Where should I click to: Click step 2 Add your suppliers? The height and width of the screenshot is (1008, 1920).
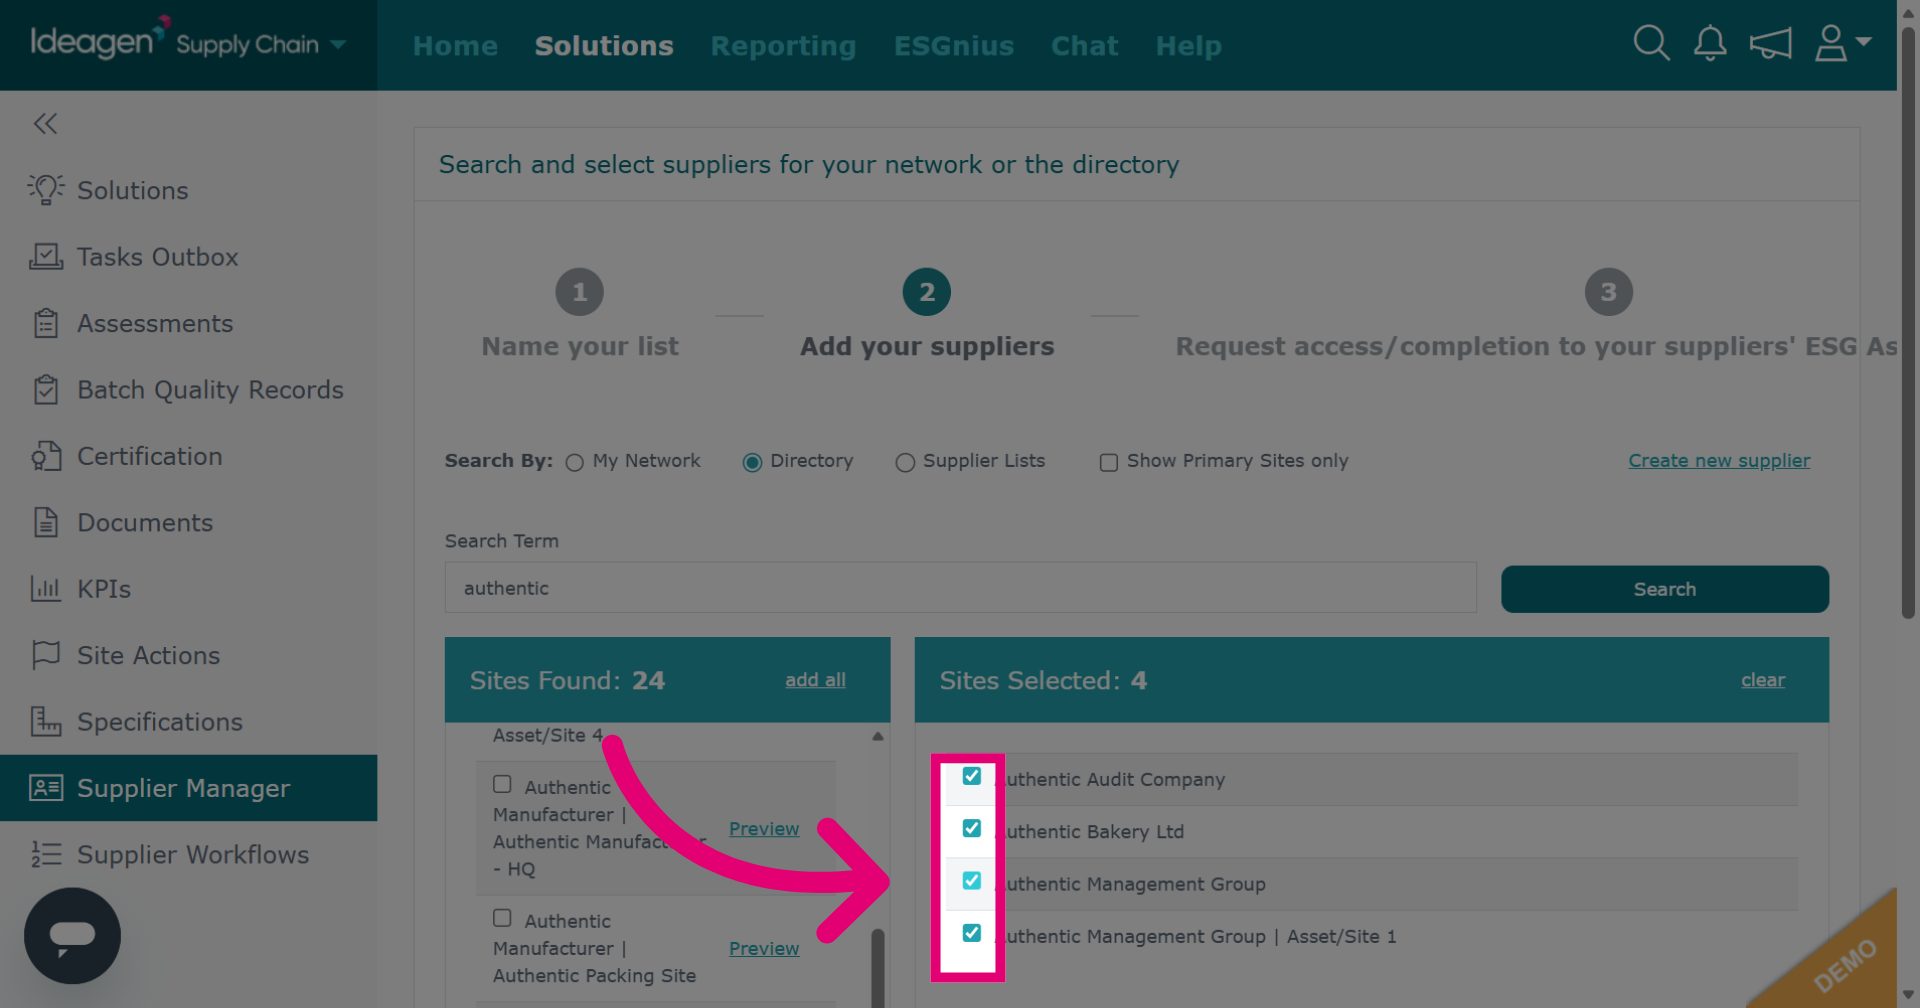tap(926, 314)
